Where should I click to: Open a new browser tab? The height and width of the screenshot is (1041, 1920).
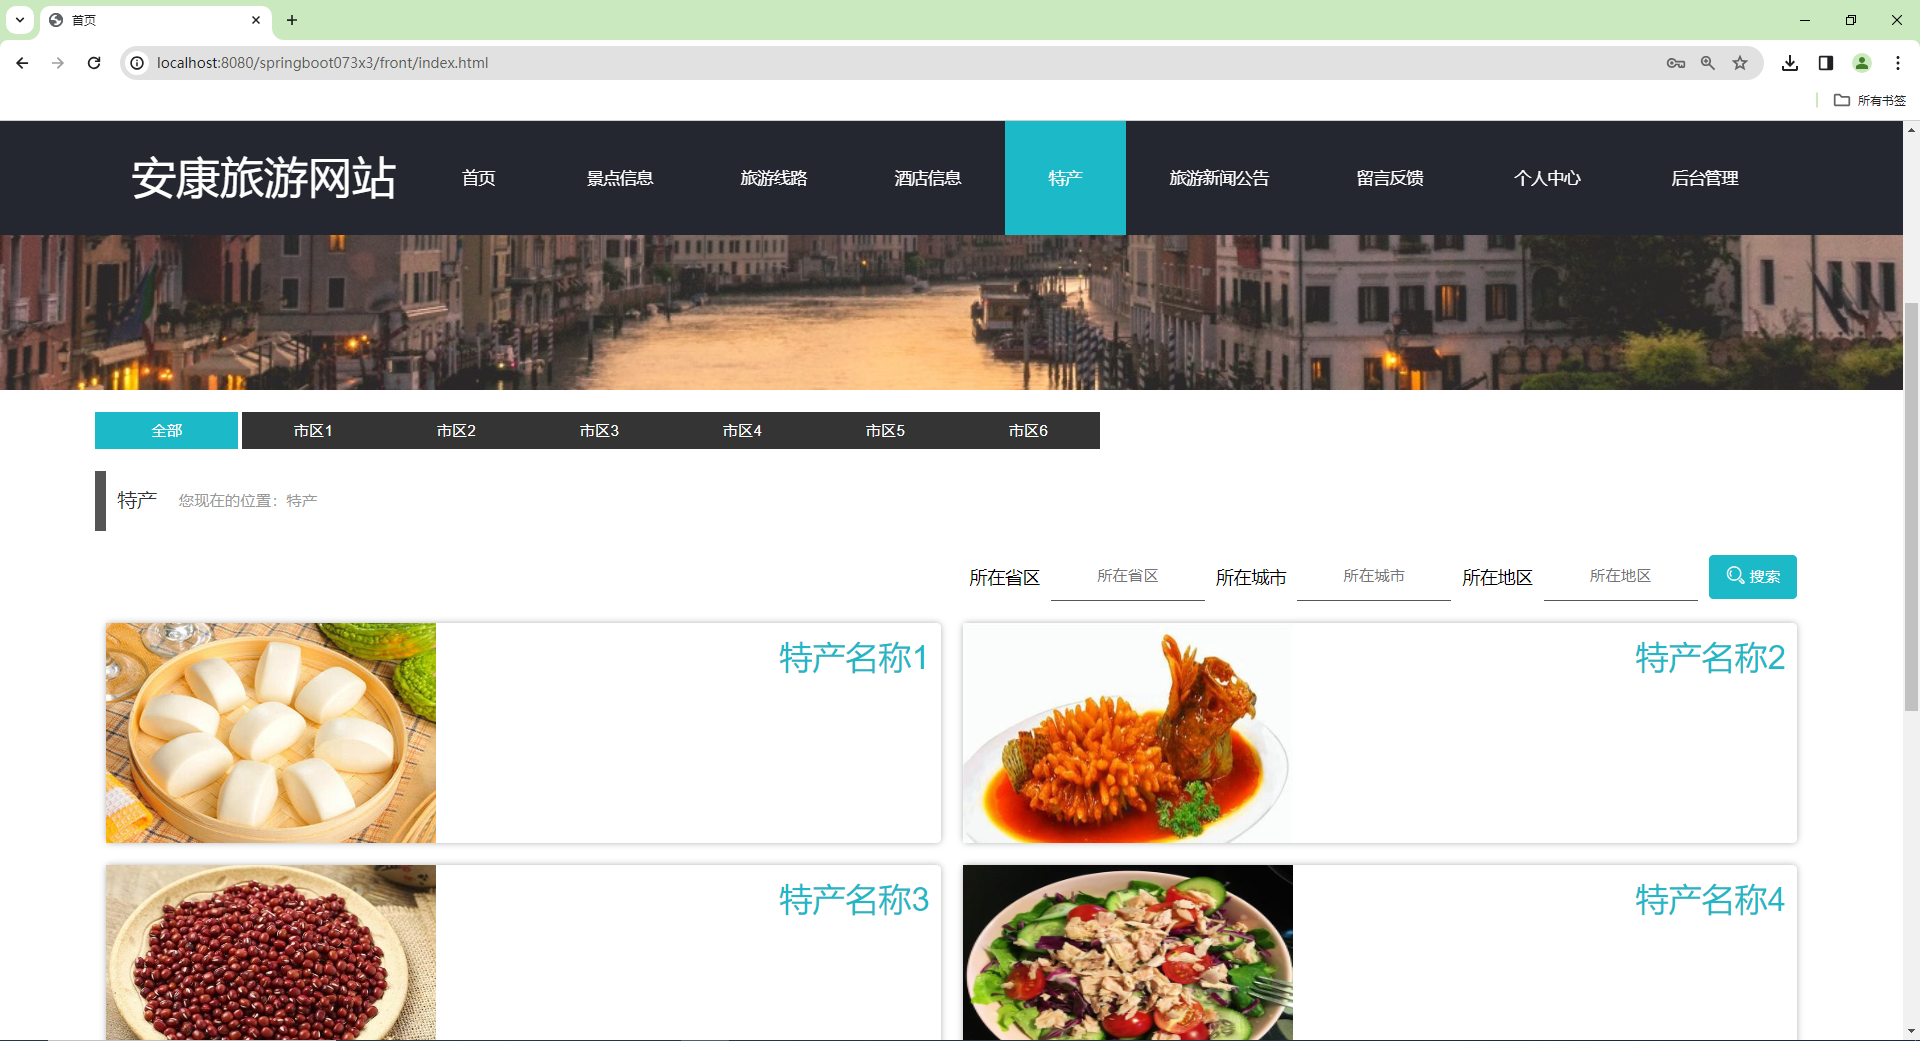pos(292,20)
